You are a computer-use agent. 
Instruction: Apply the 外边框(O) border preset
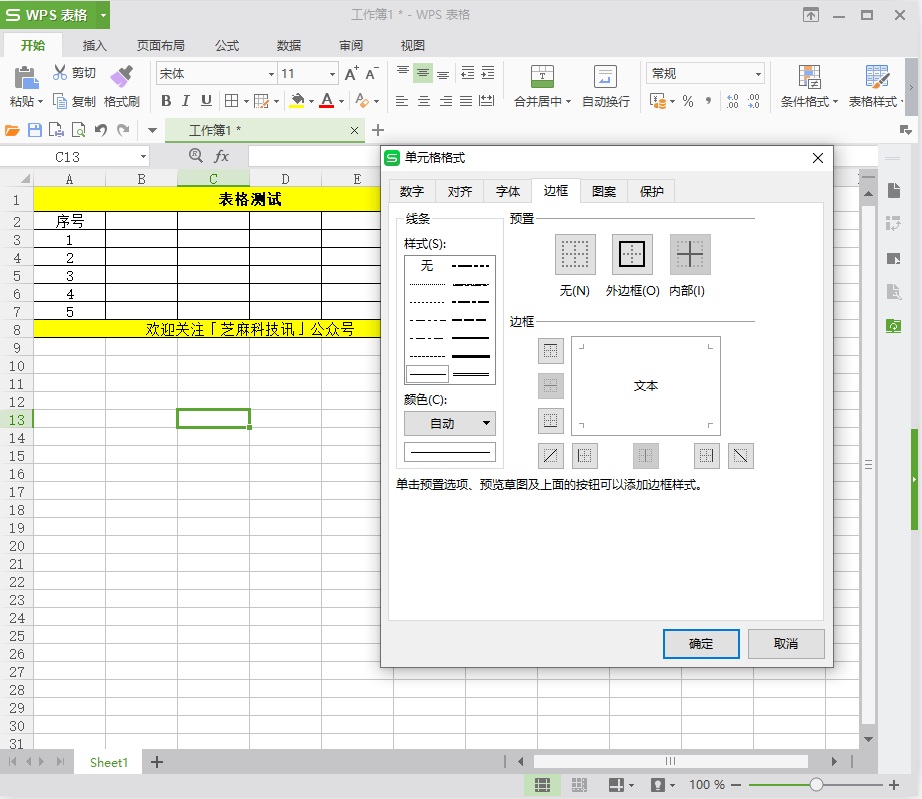(x=632, y=255)
